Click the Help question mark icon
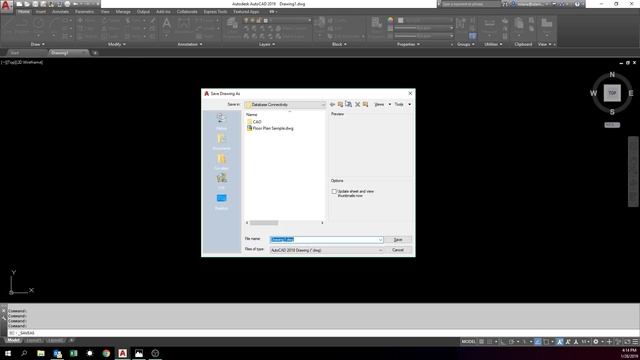640x360 pixels. coord(577,4)
